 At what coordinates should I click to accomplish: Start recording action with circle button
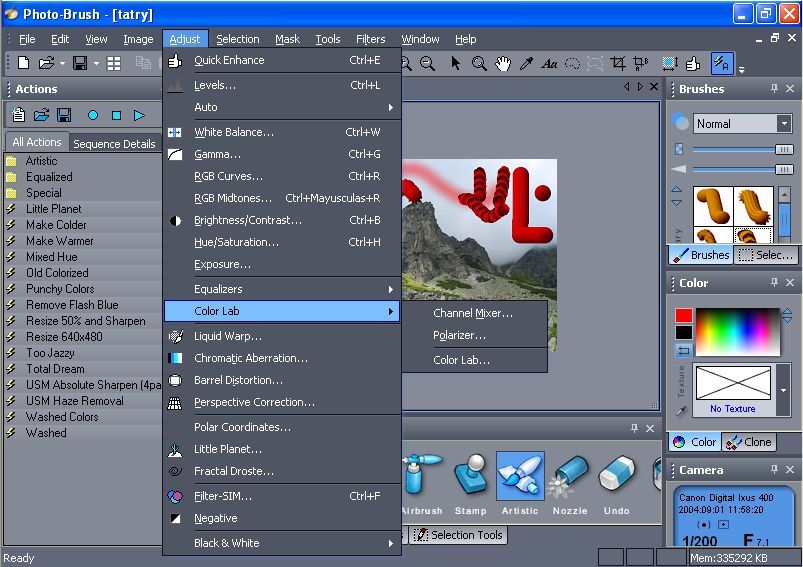click(x=93, y=115)
